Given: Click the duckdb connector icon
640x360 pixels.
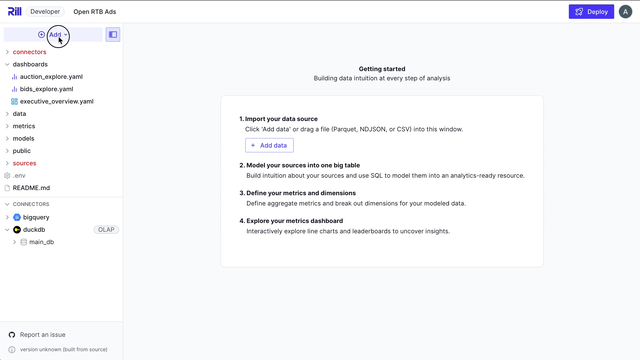Looking at the screenshot, I should pos(17,229).
